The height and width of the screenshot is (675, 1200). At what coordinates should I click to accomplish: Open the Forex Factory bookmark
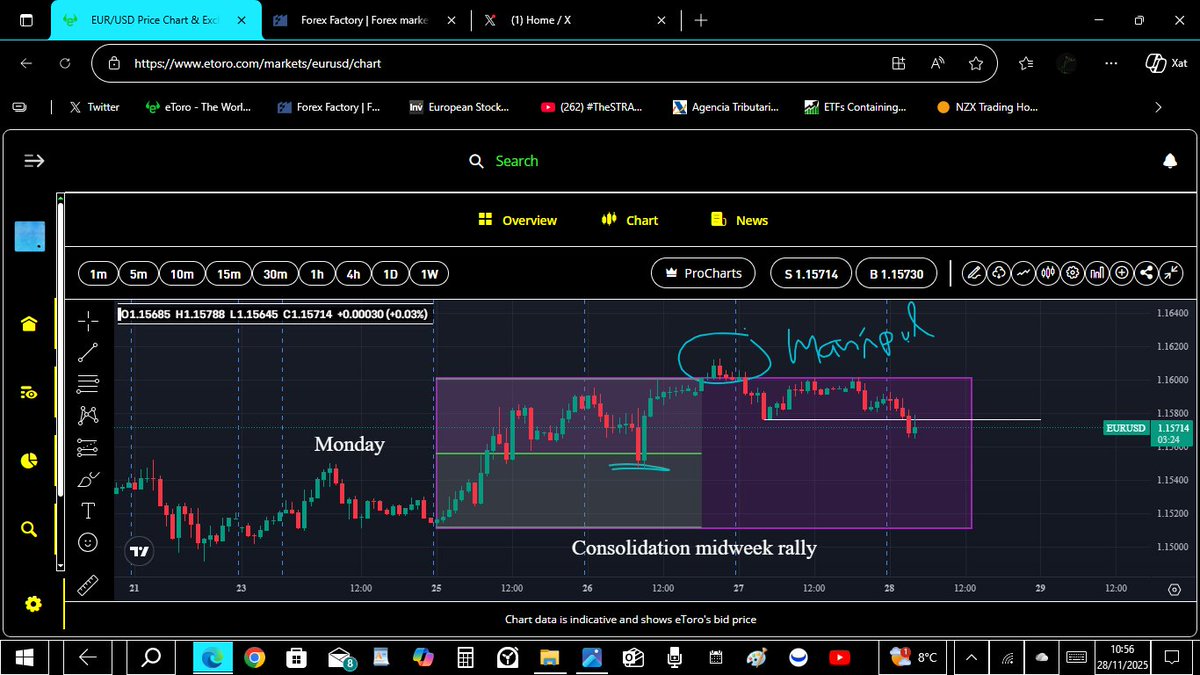(328, 107)
